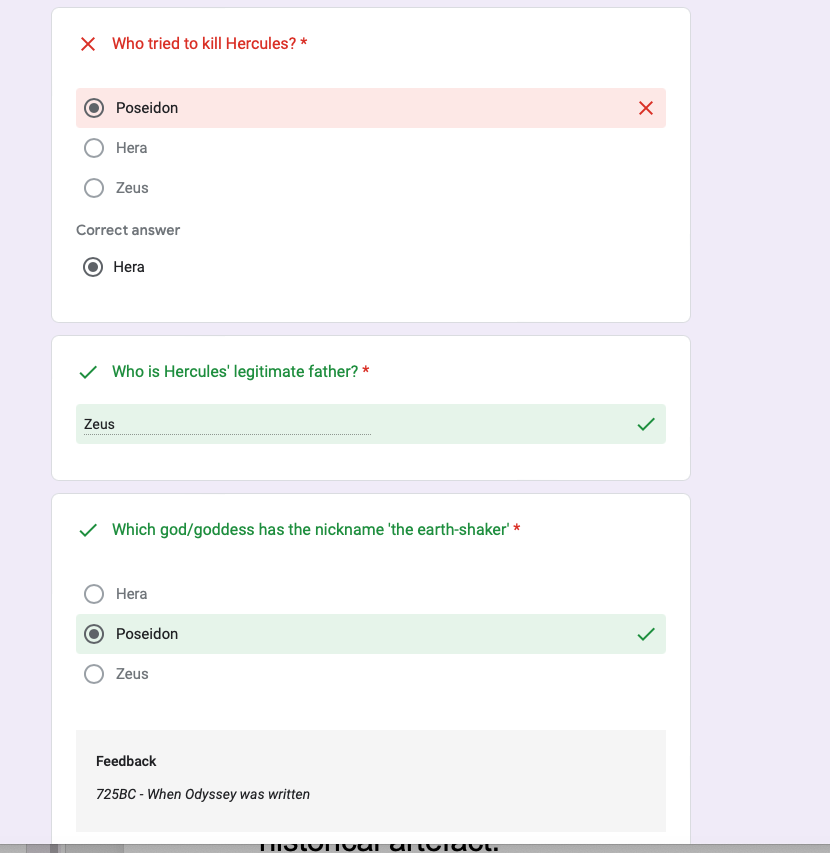Image resolution: width=830 pixels, height=853 pixels.
Task: Click 'Who tried to kill Hercules?' question title
Action: point(204,44)
